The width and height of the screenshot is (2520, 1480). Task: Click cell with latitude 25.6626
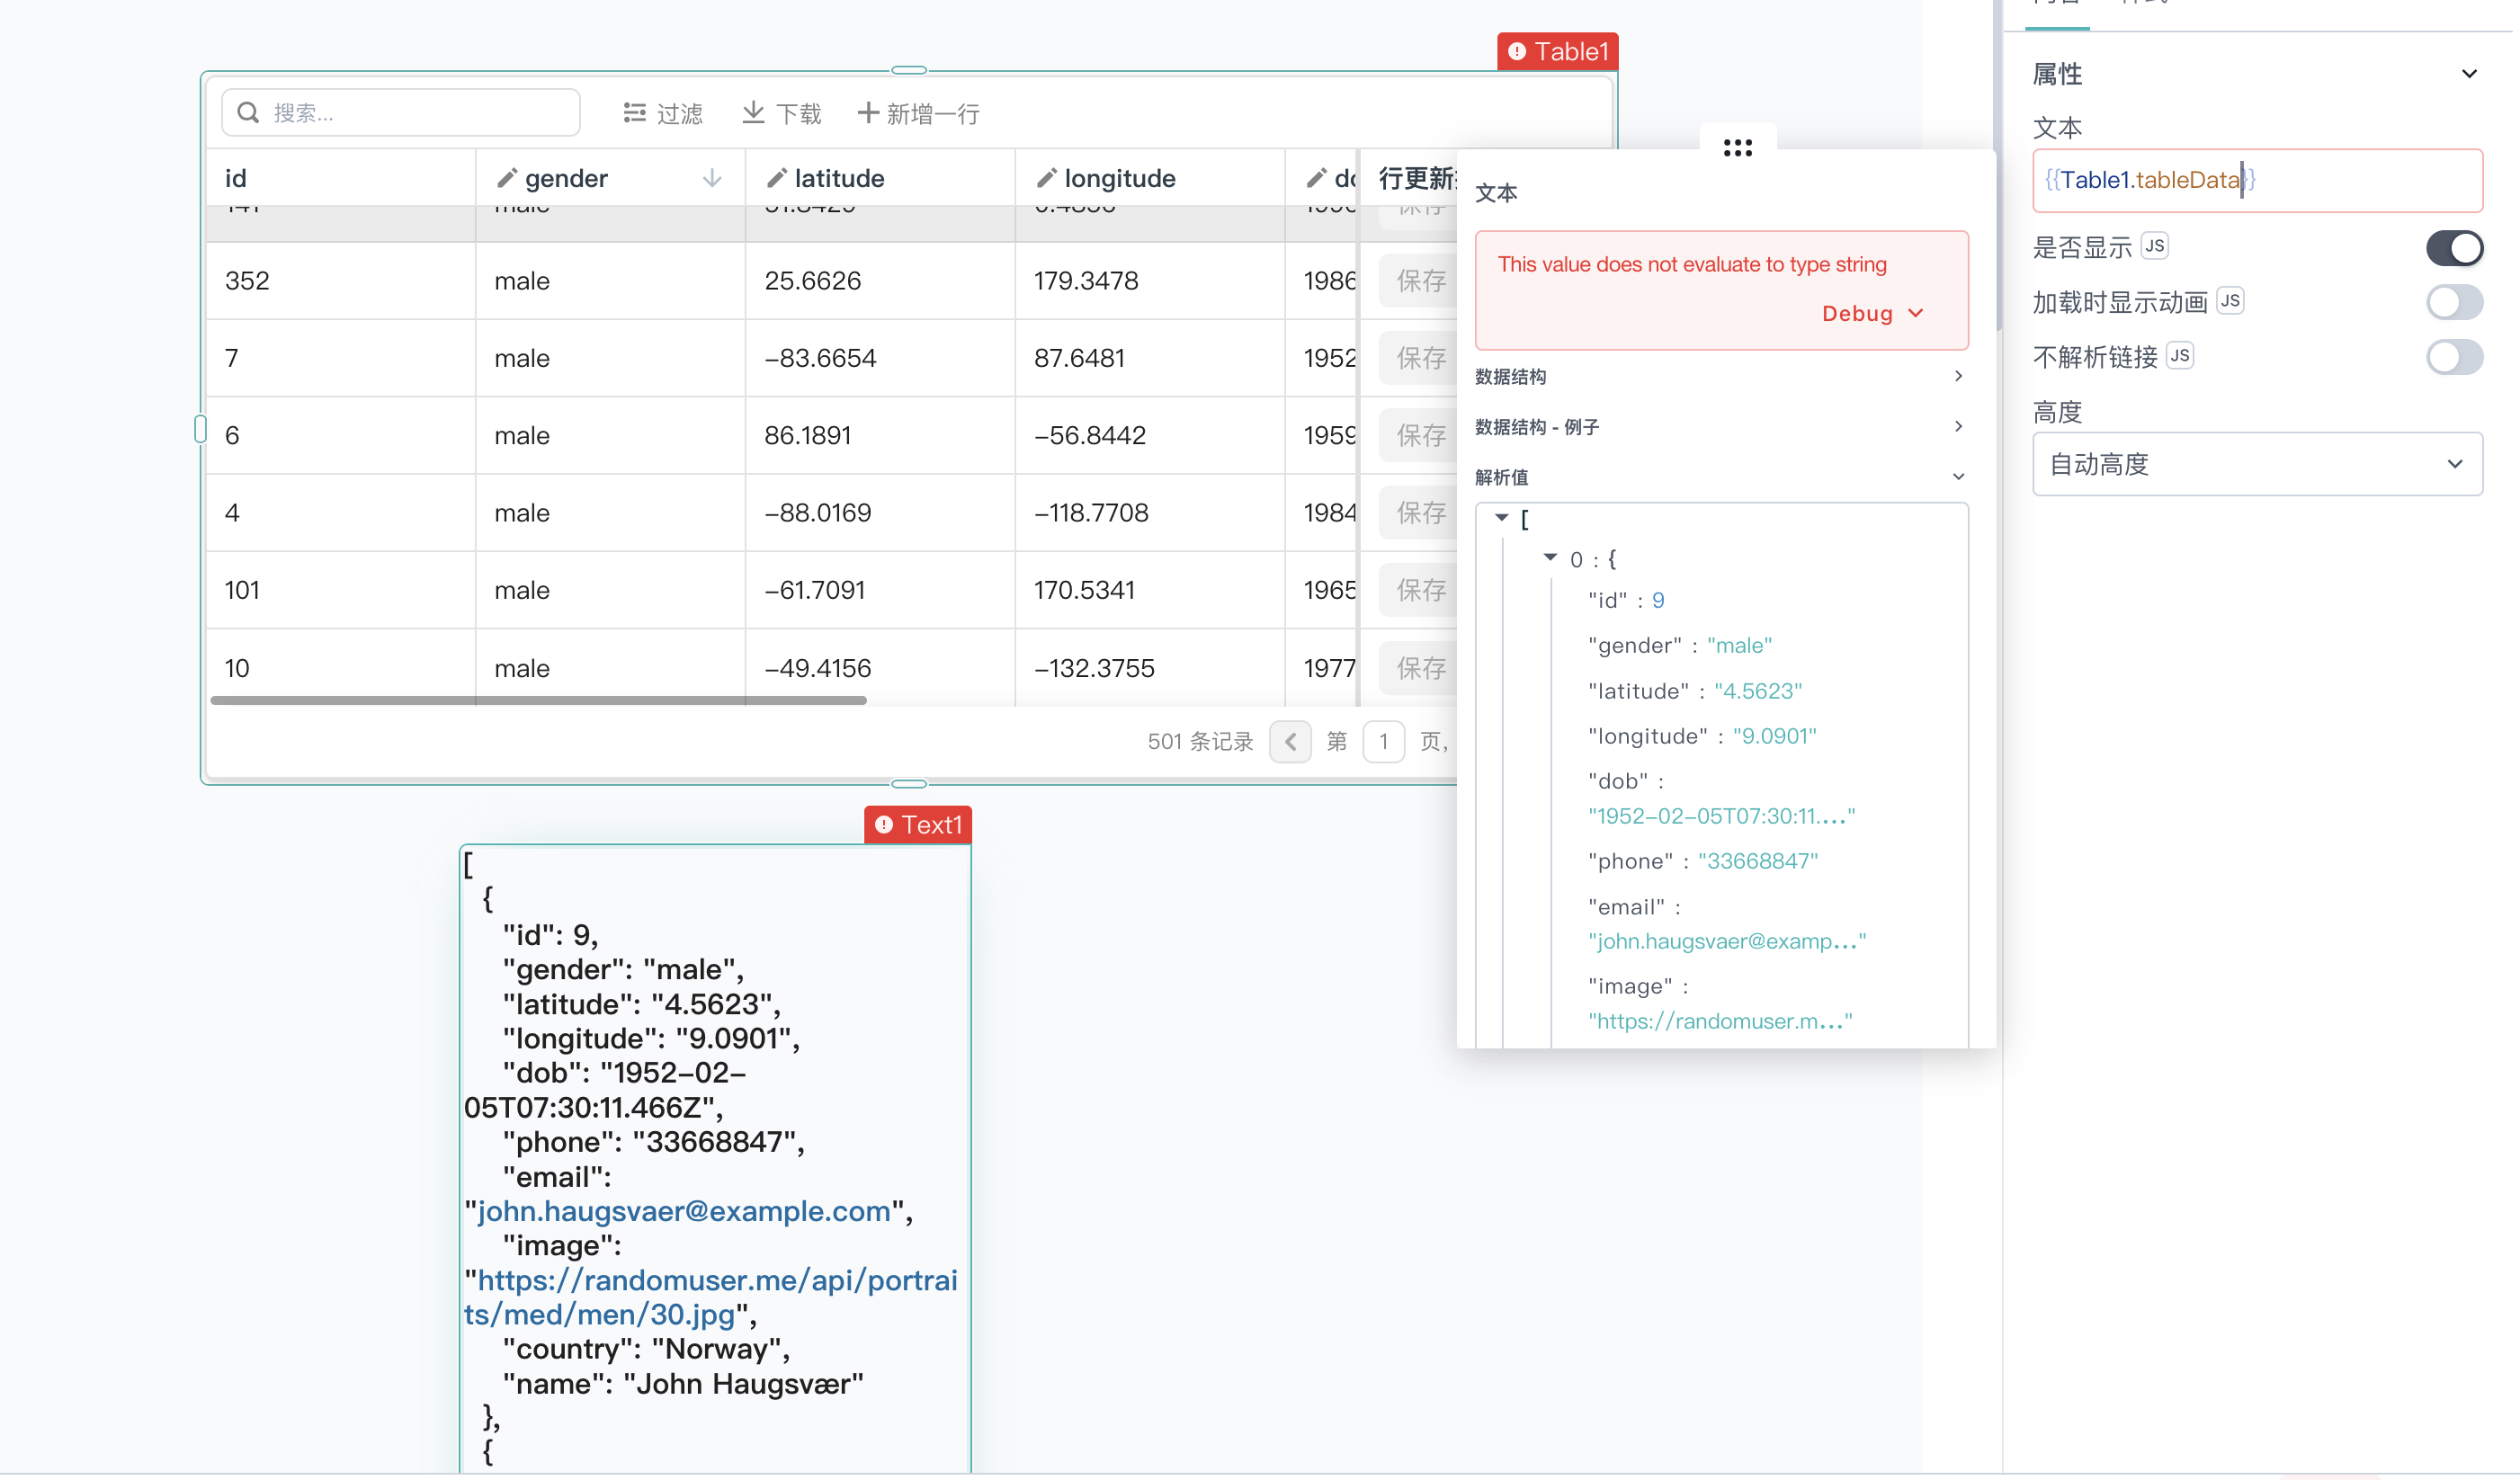tap(879, 281)
